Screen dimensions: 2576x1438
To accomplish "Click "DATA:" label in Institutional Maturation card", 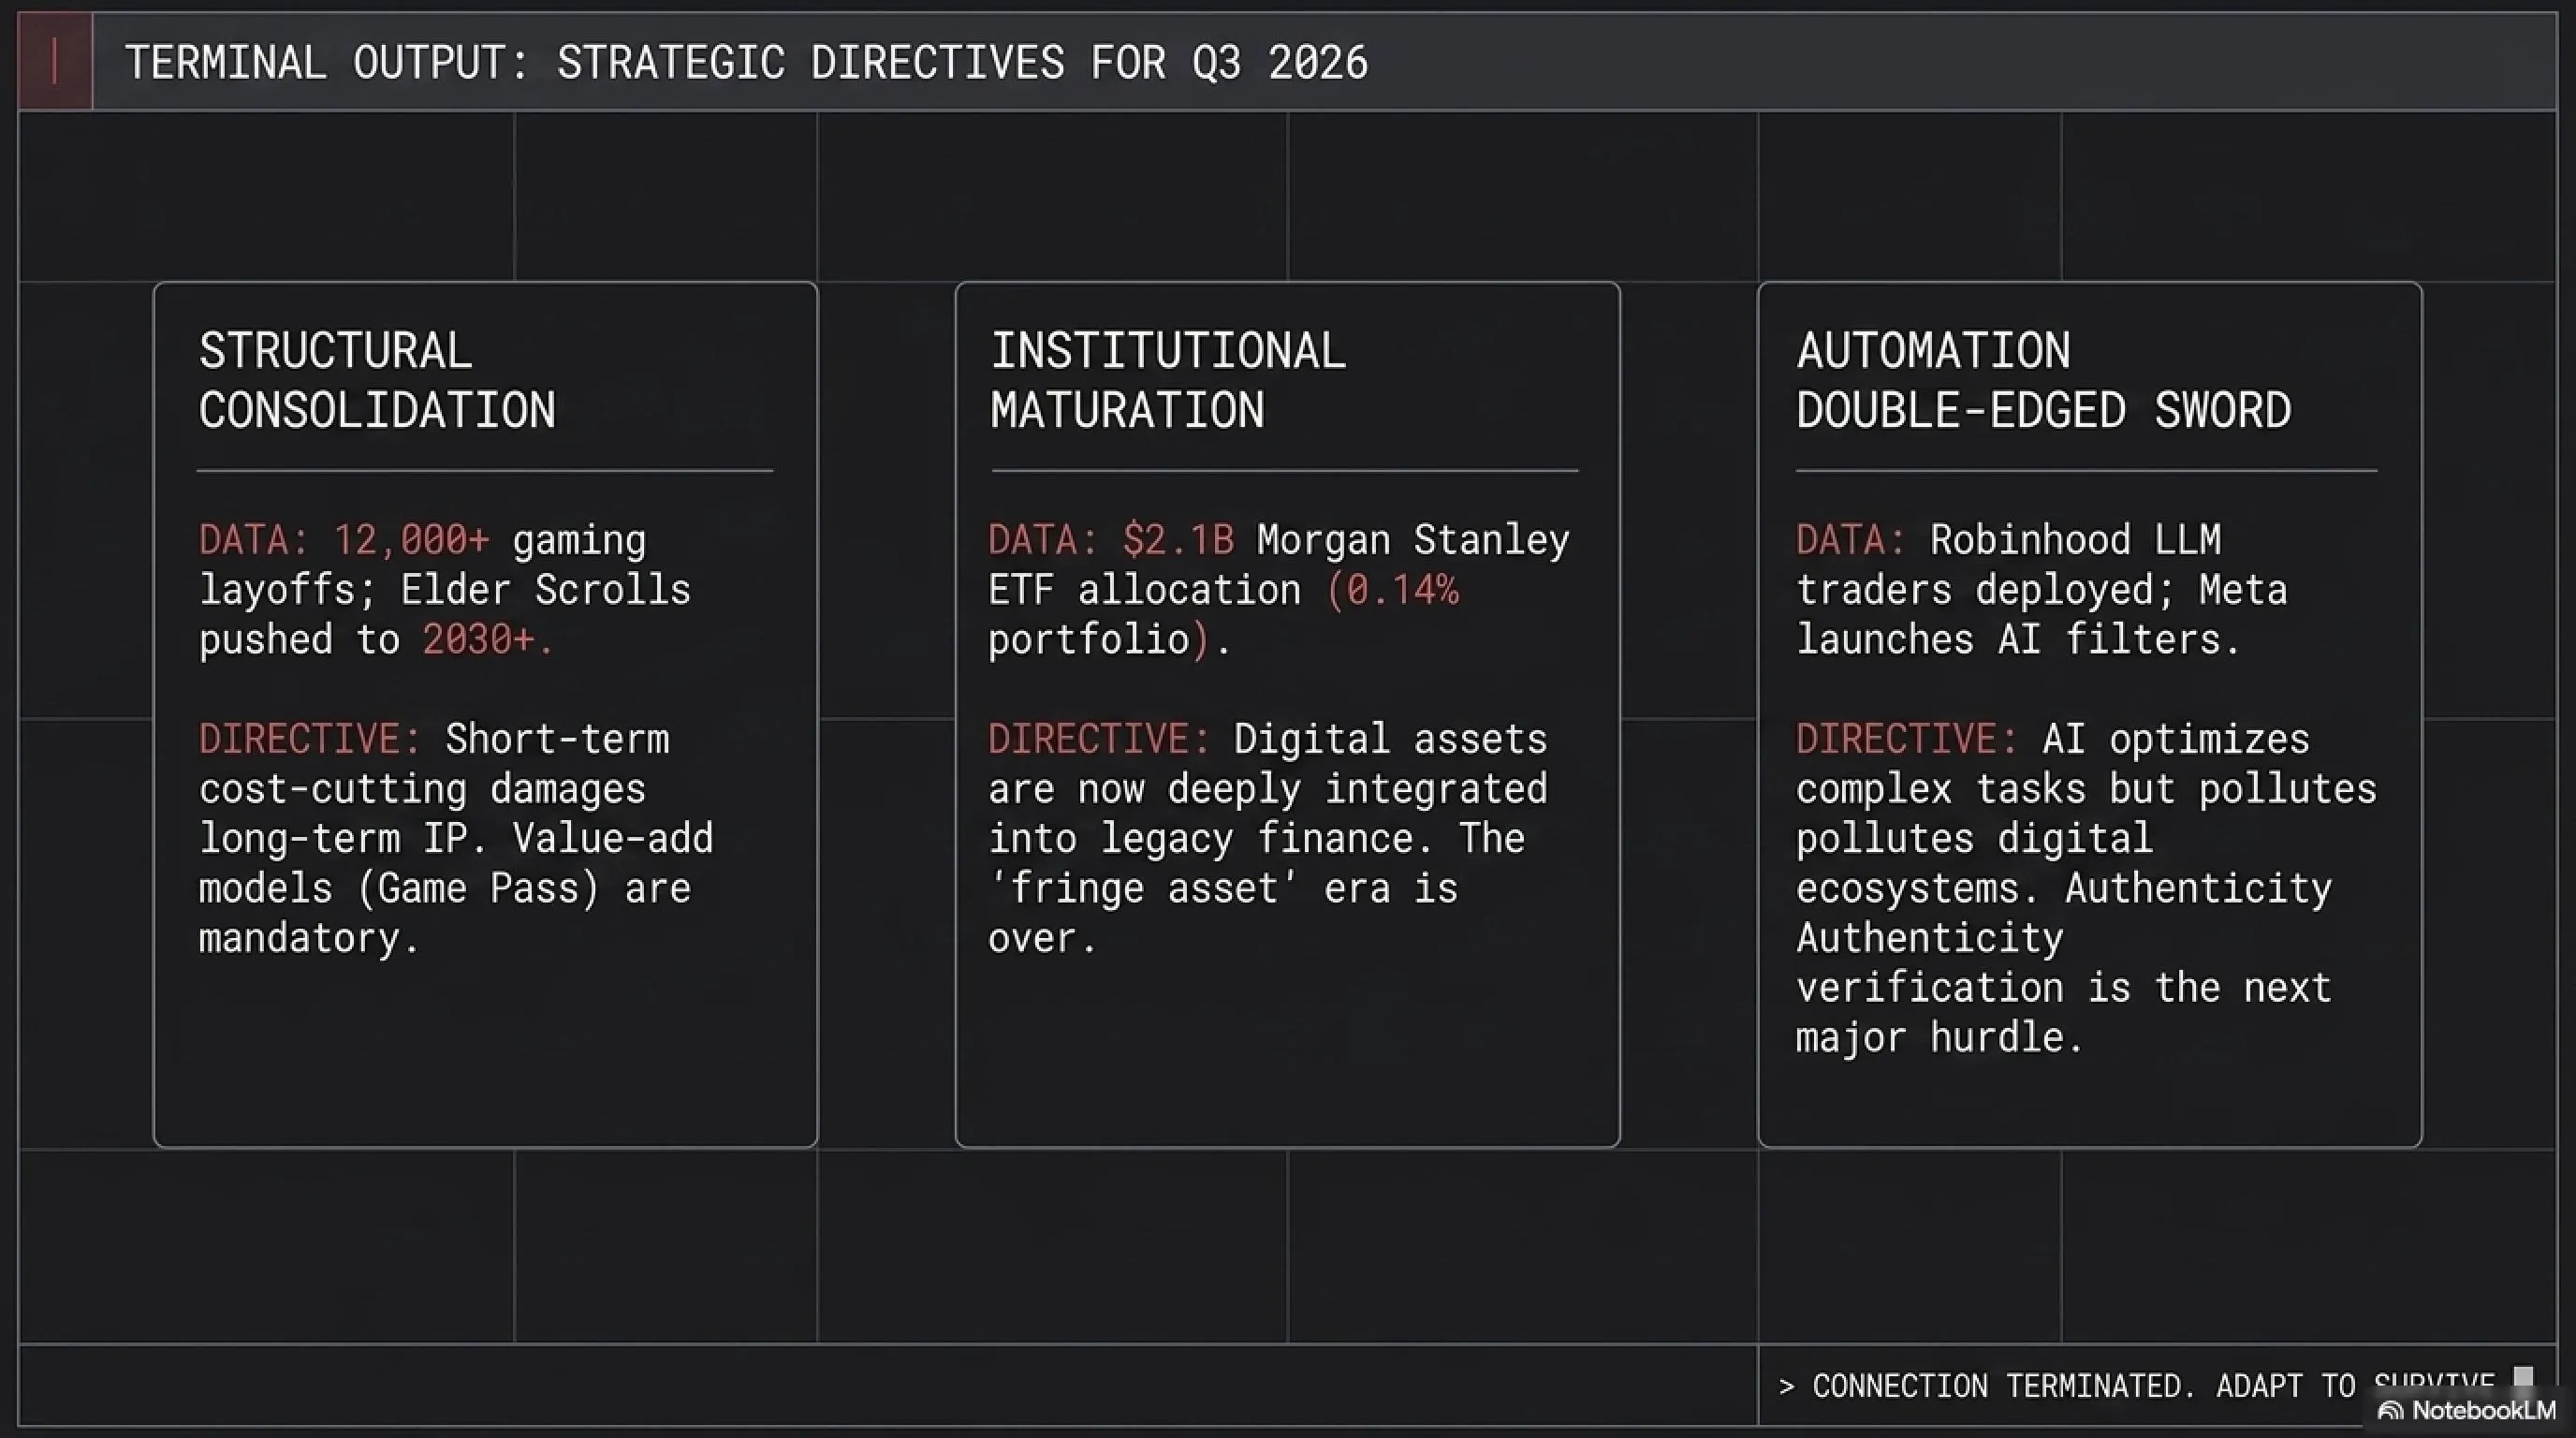I will click(x=1044, y=540).
